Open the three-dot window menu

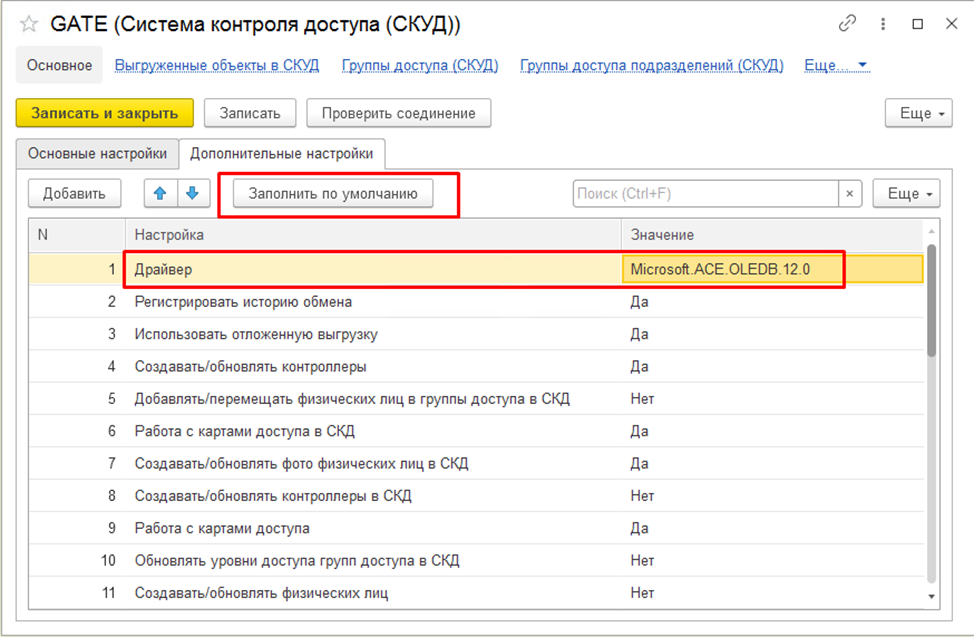click(x=883, y=23)
